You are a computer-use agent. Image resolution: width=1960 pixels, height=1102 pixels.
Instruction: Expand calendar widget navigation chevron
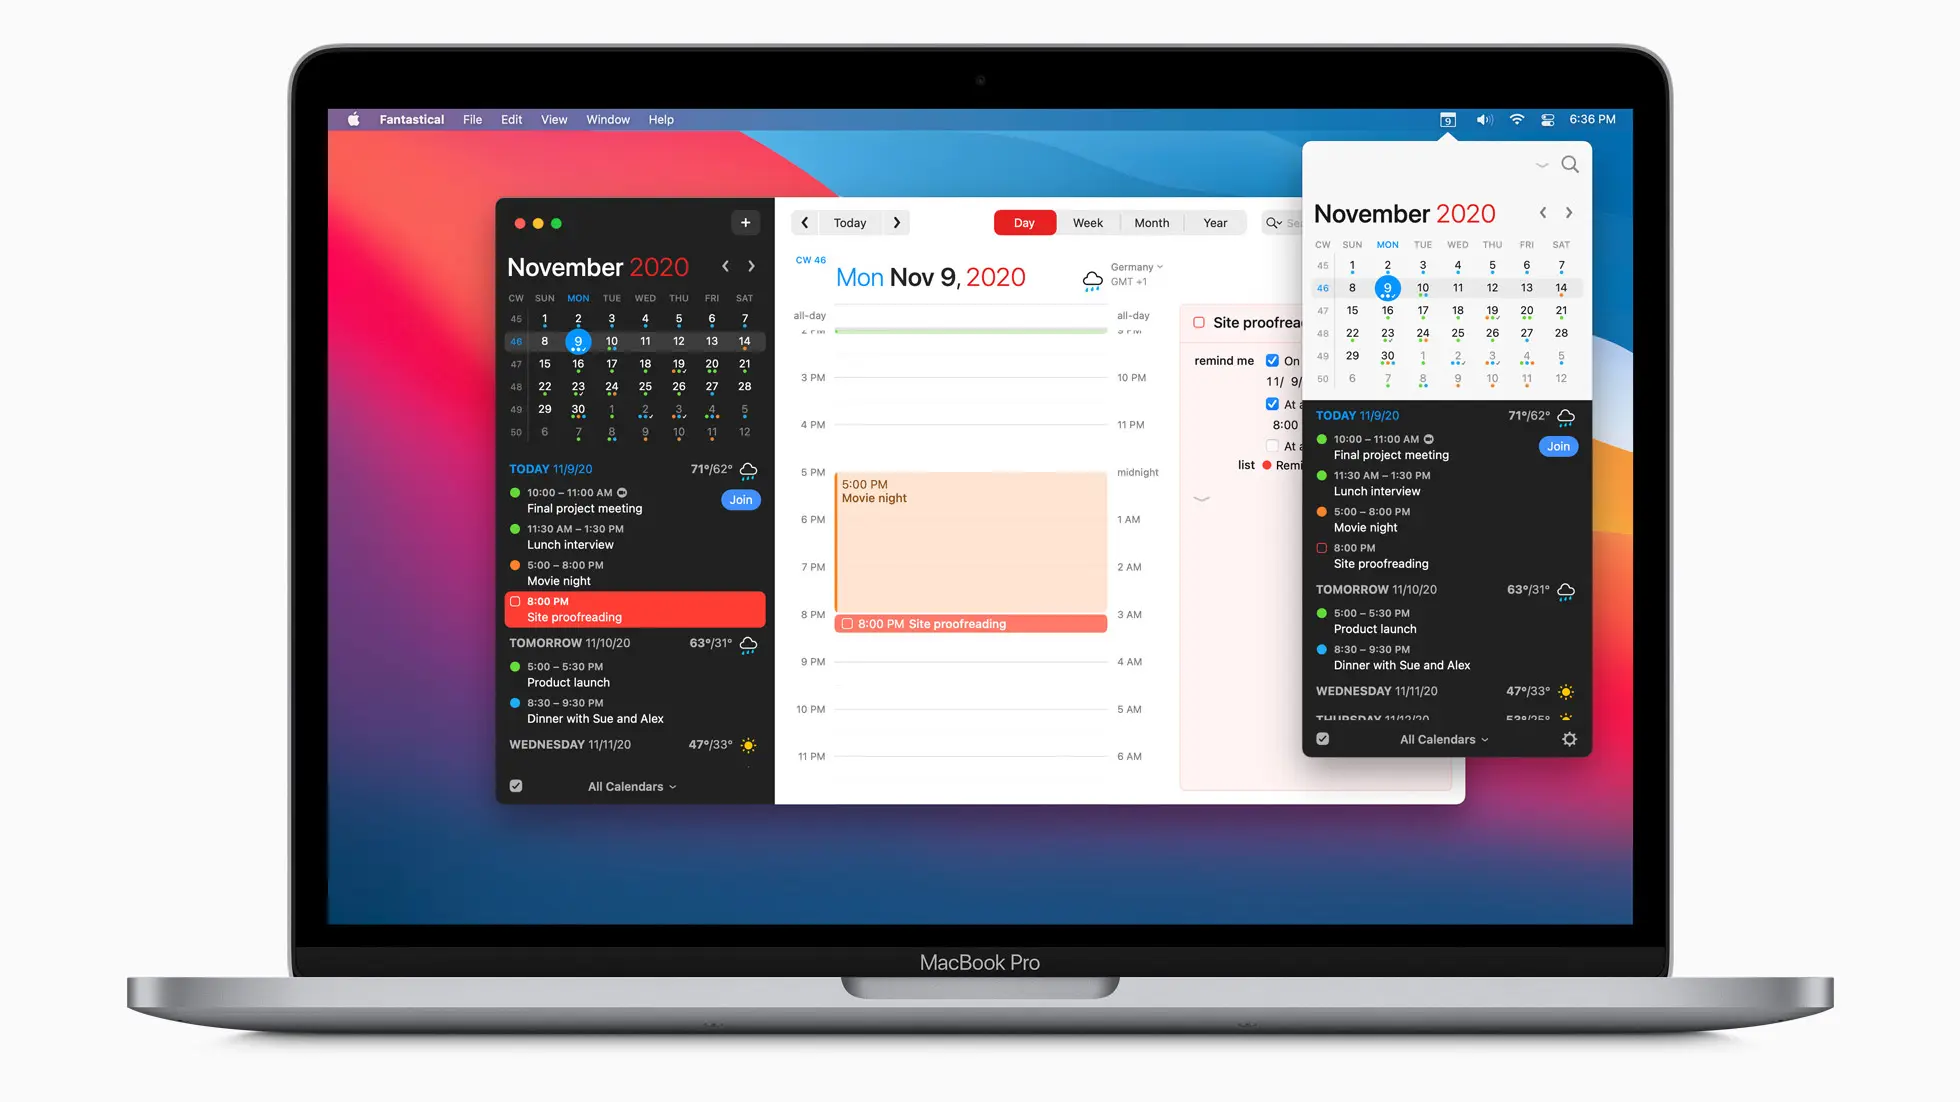click(x=1540, y=163)
